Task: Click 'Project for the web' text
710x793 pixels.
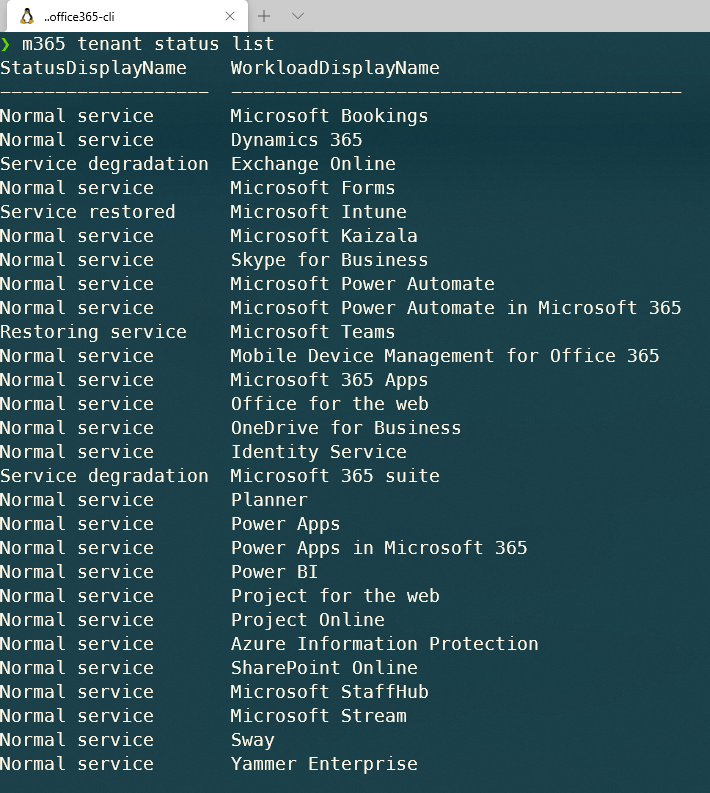Action: 335,596
